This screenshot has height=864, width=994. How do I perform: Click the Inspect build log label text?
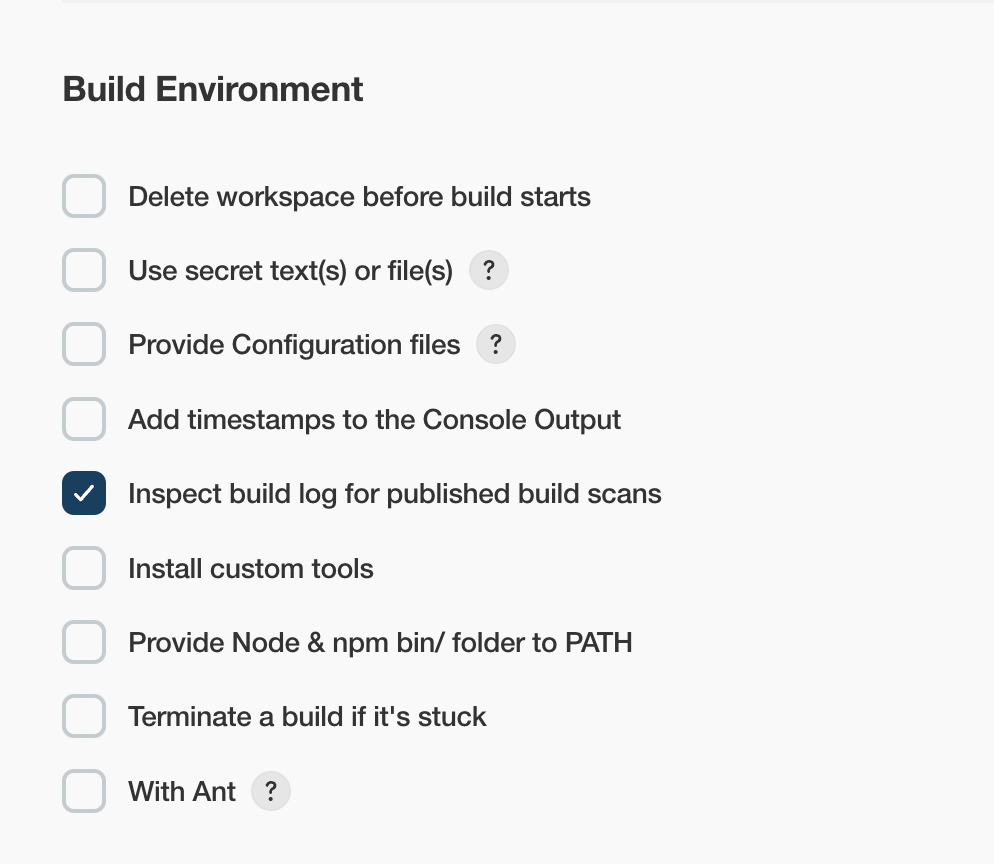point(395,494)
